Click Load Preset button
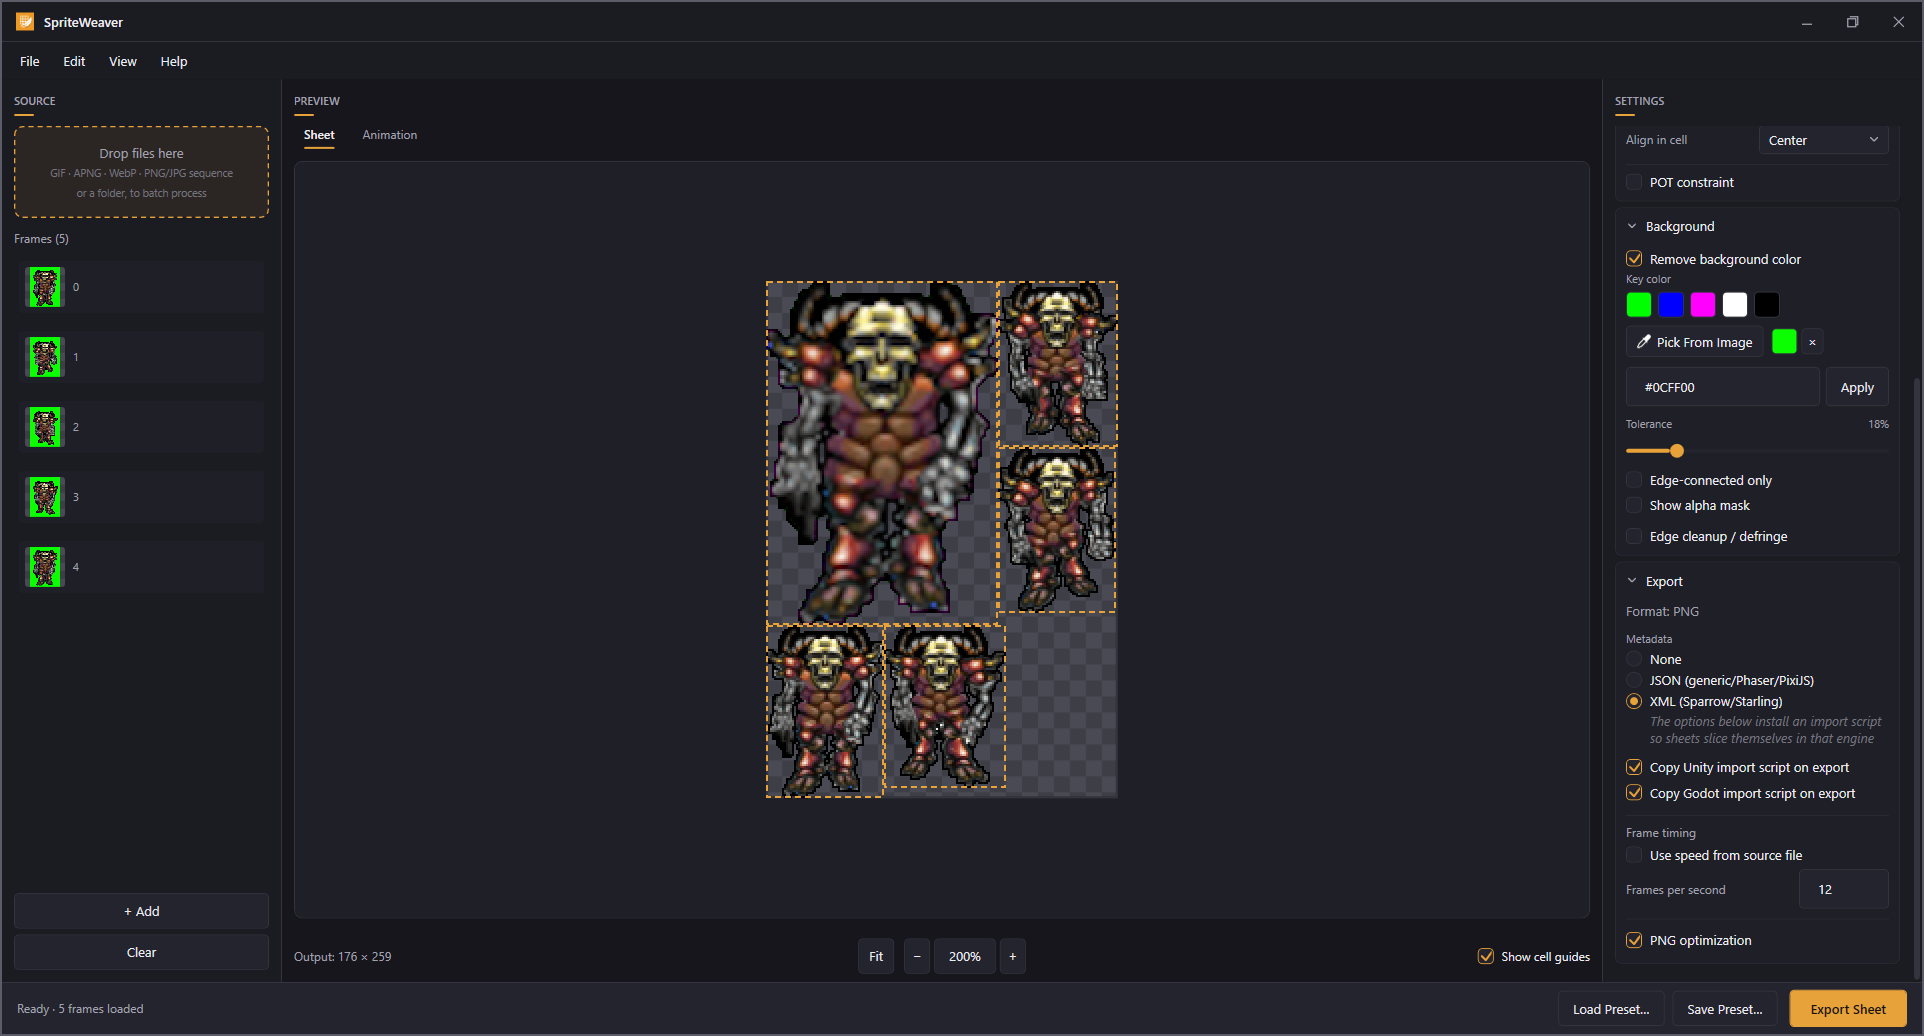The height and width of the screenshot is (1036, 1924). [1611, 1009]
